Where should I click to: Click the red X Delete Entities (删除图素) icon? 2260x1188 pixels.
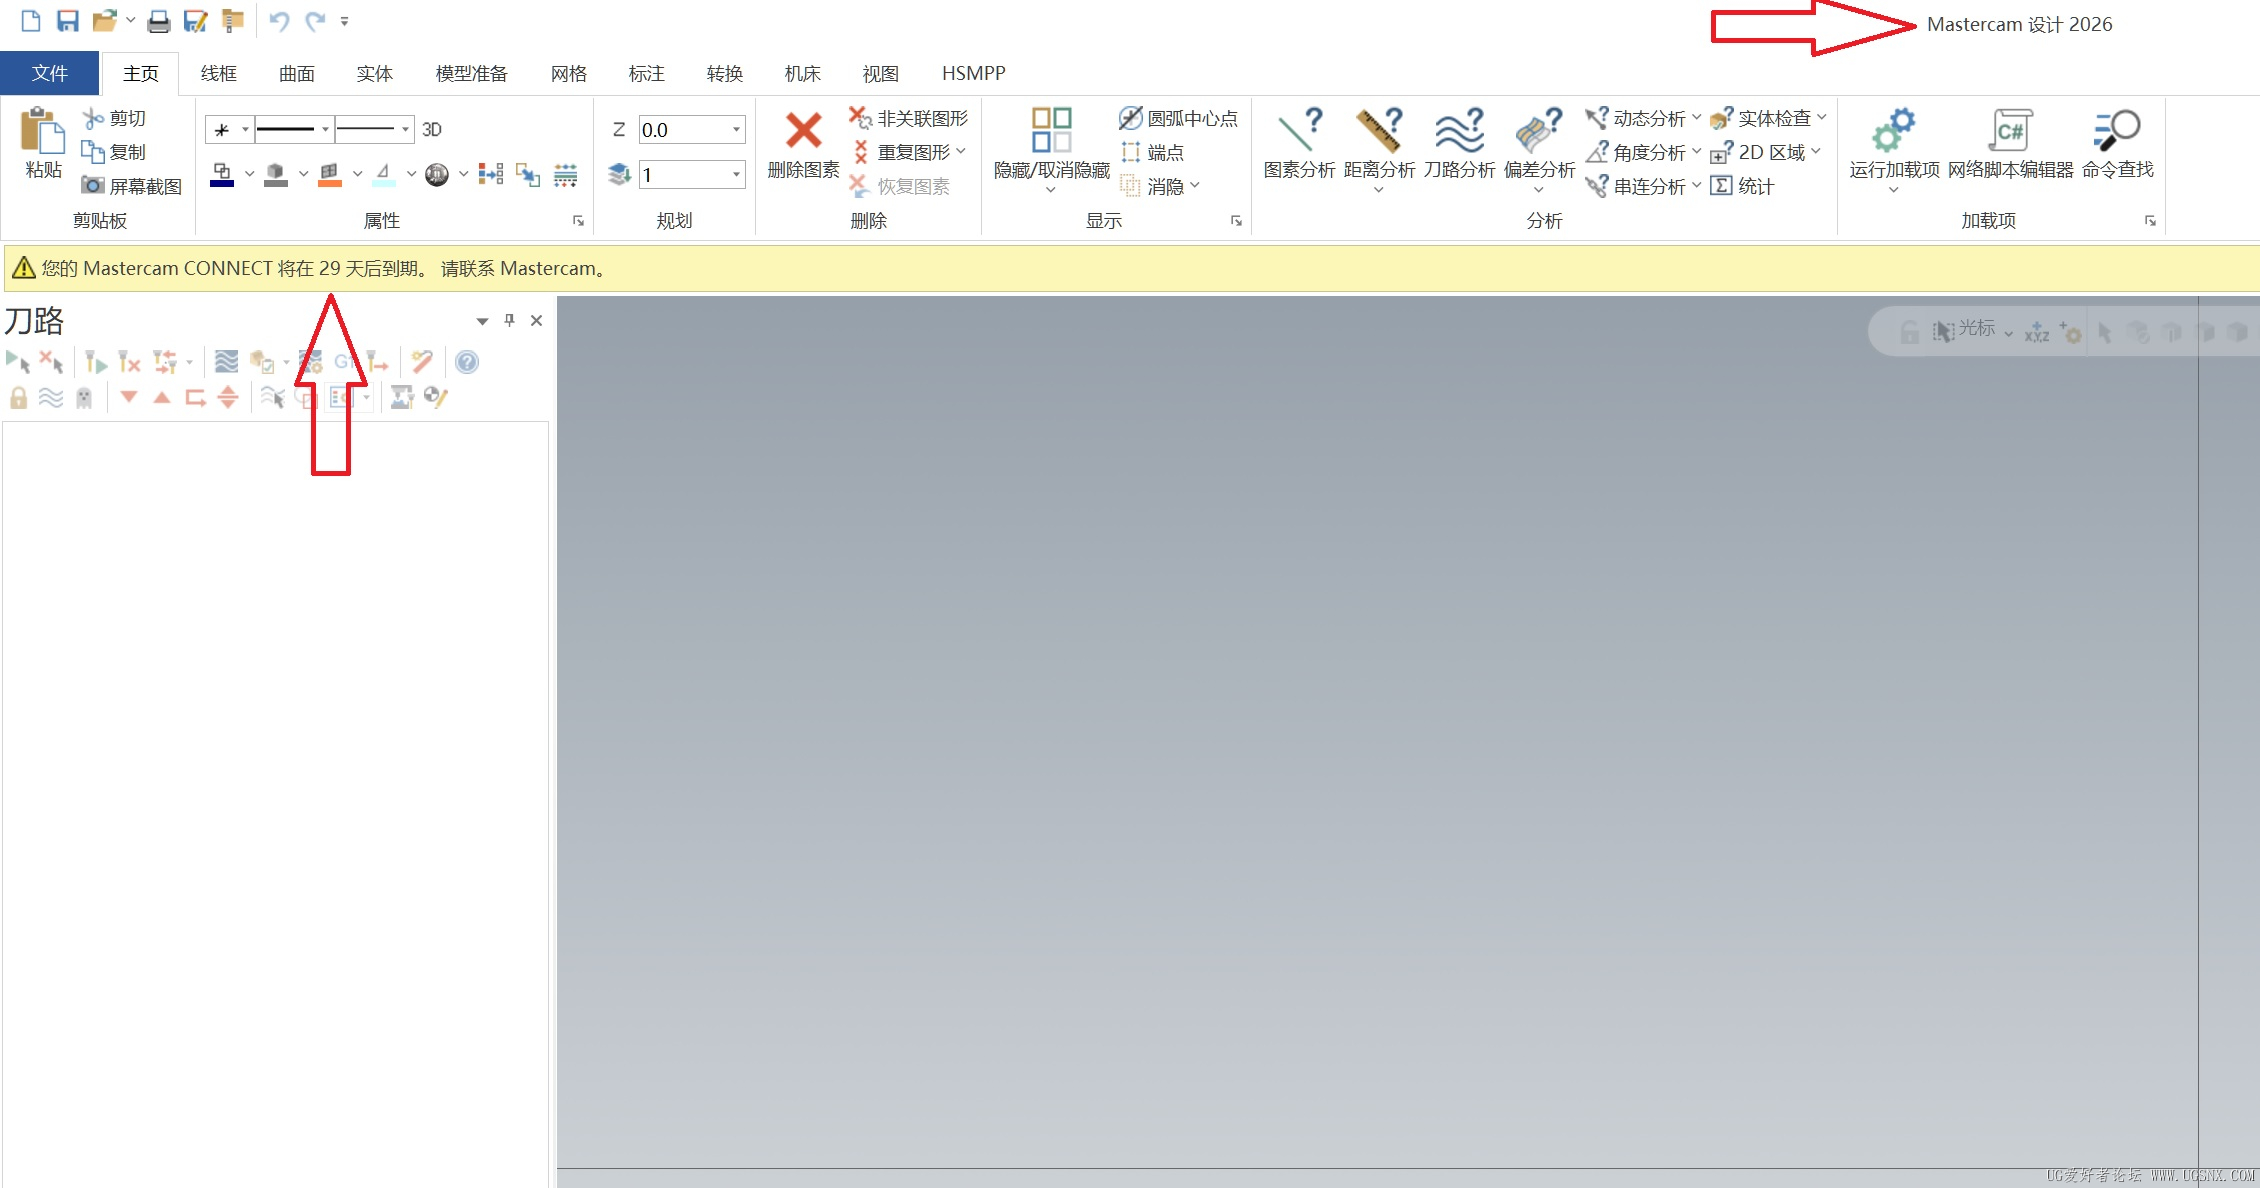pos(803,130)
